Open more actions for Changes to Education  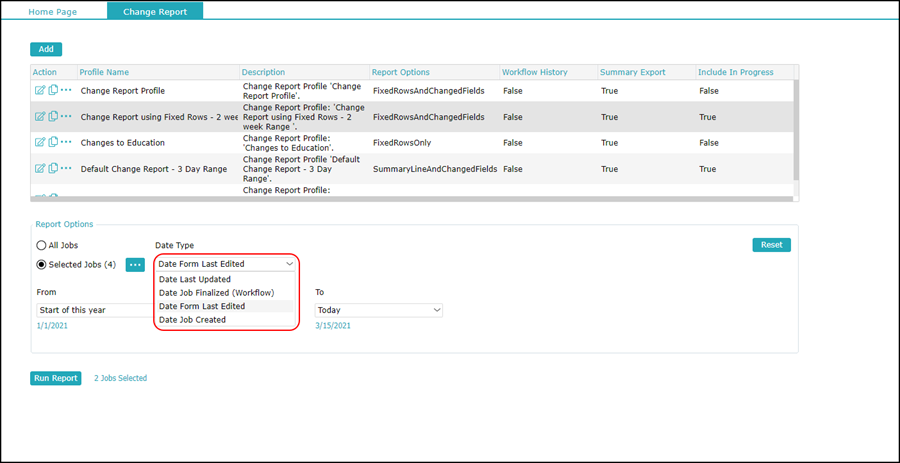coord(66,142)
